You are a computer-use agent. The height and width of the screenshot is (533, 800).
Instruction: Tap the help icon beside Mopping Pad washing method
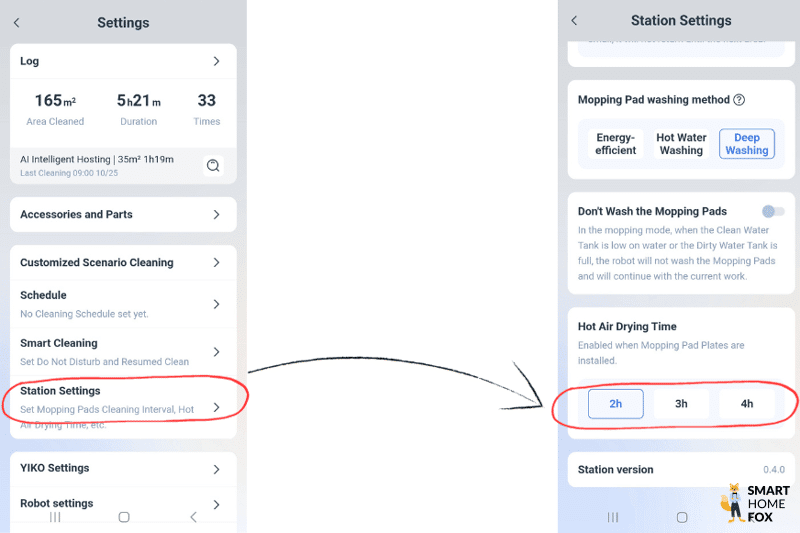click(x=739, y=100)
